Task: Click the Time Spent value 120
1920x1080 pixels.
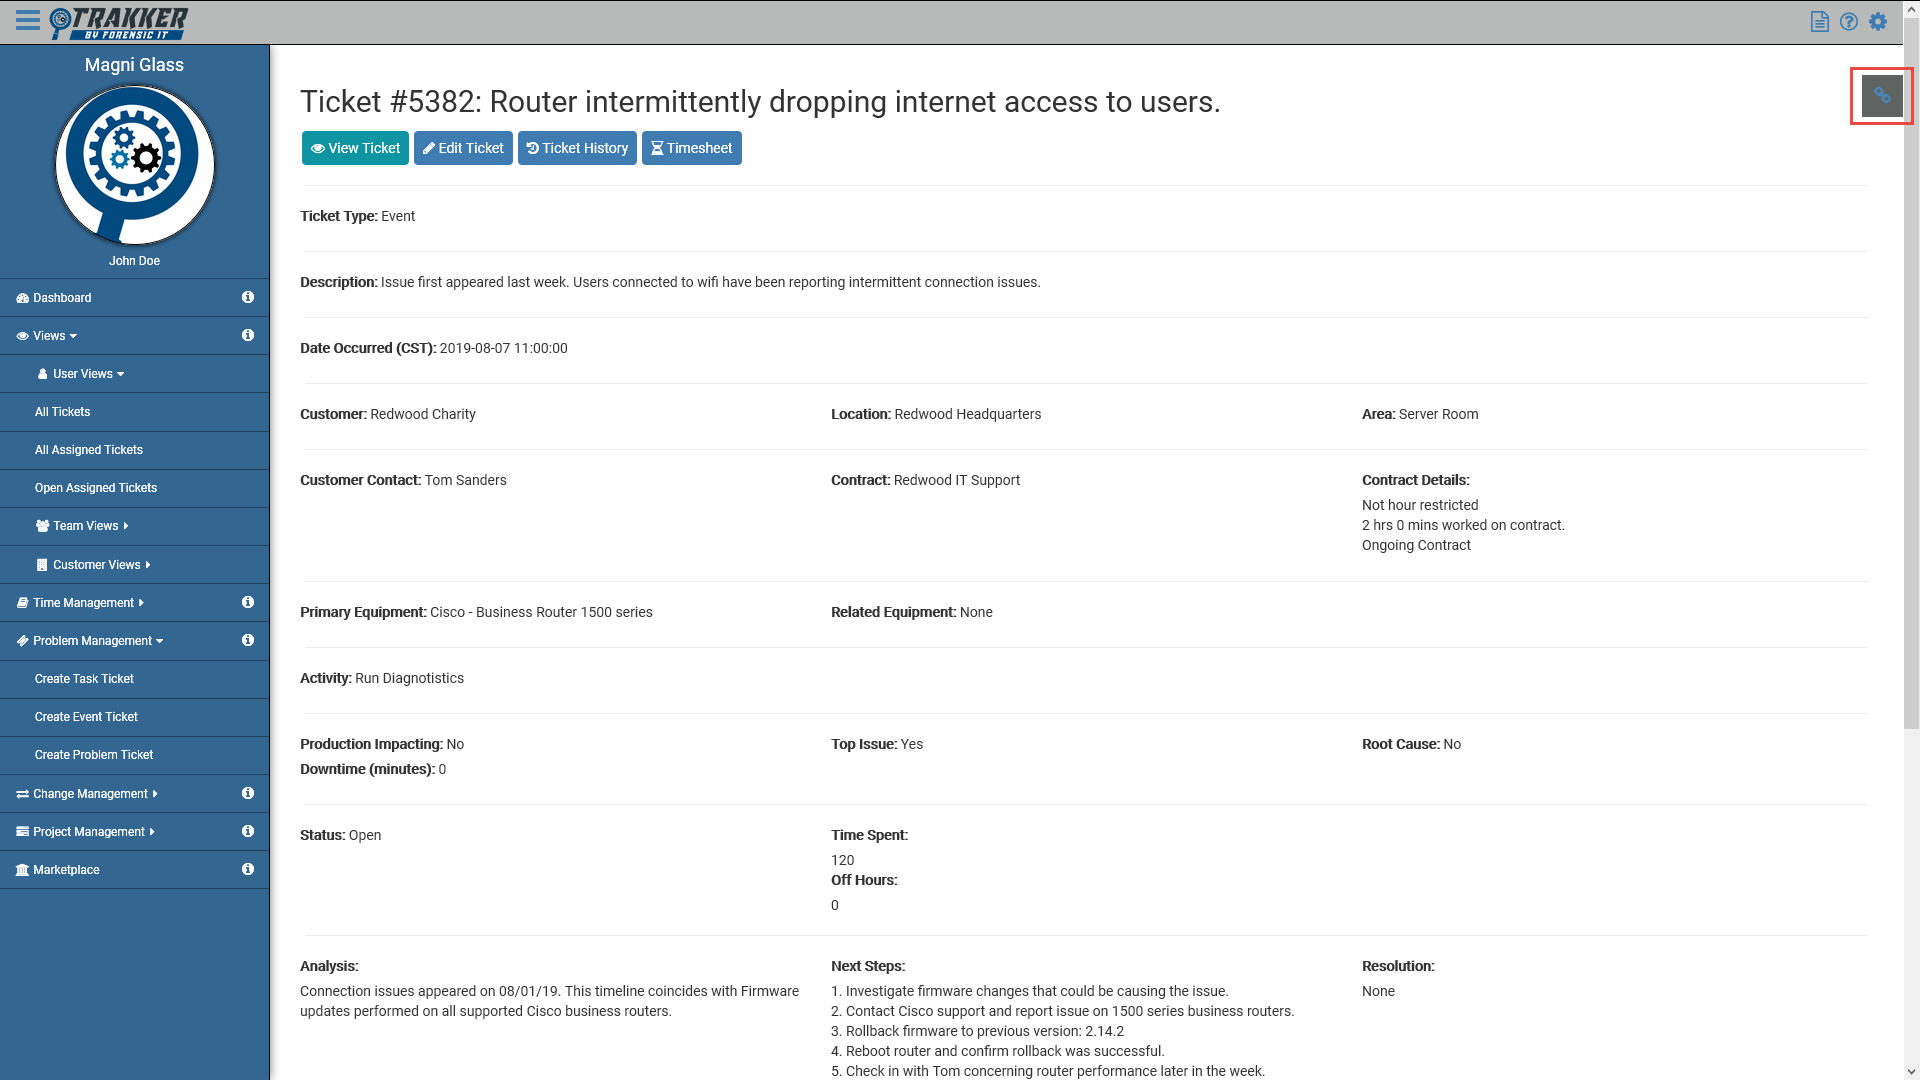Action: (x=842, y=860)
